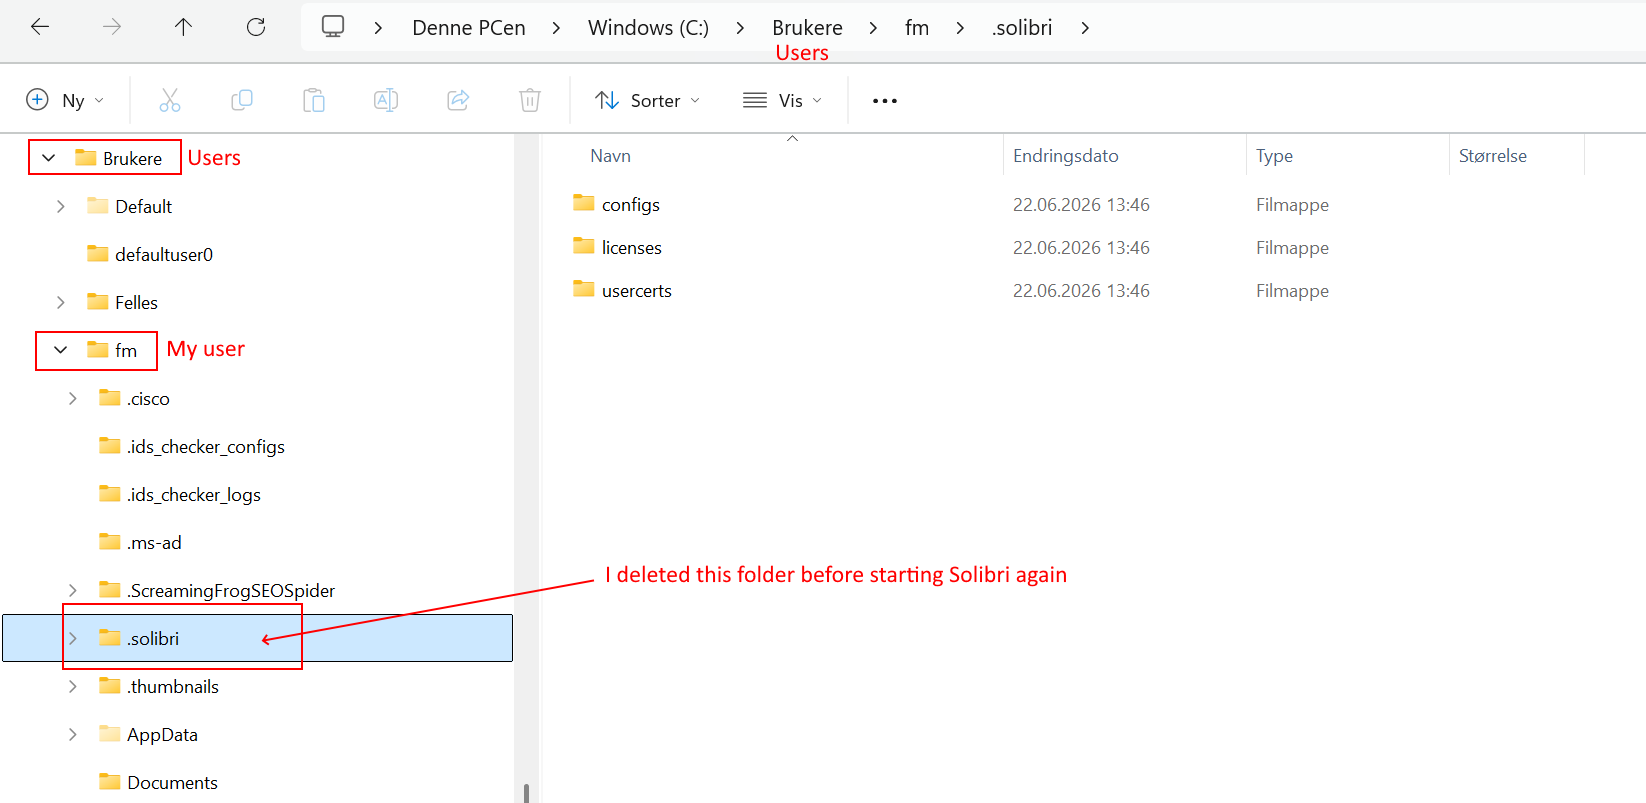Click the Rename icon

pyautogui.click(x=386, y=100)
